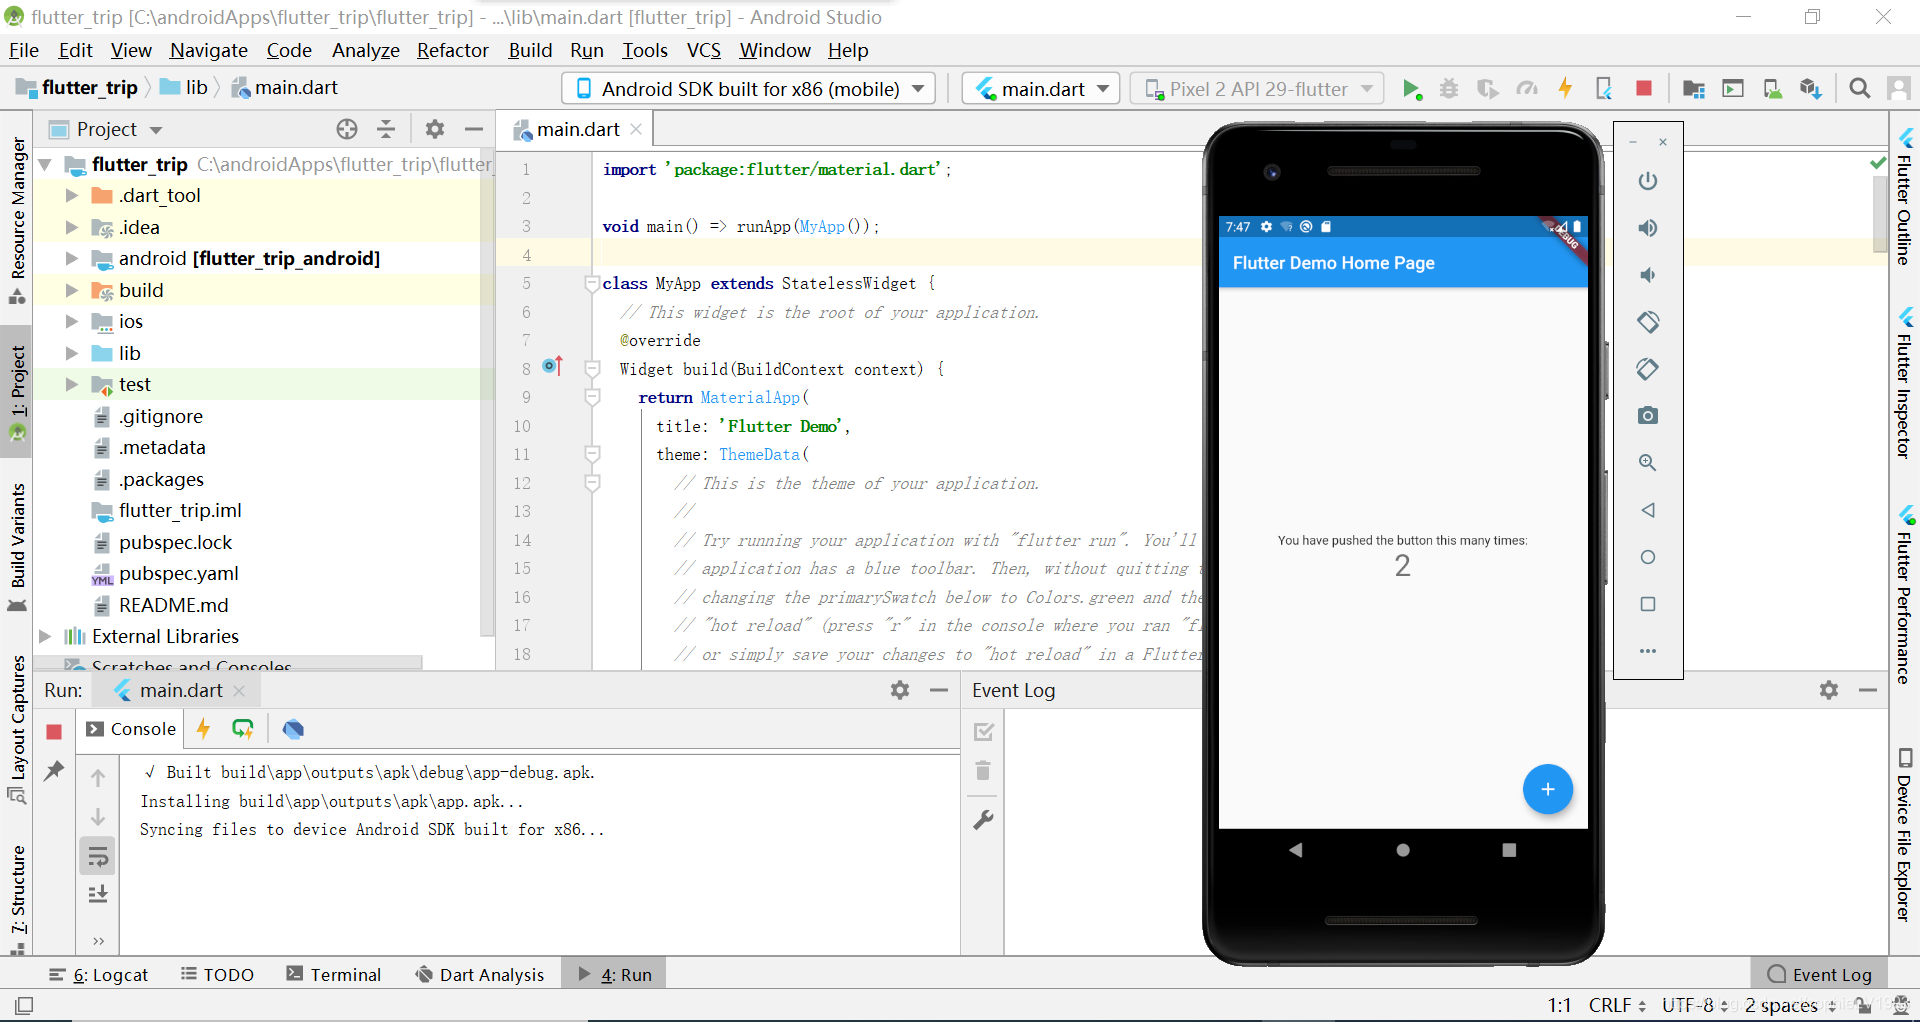Toggle the Layout Captures tool window

[x=17, y=730]
